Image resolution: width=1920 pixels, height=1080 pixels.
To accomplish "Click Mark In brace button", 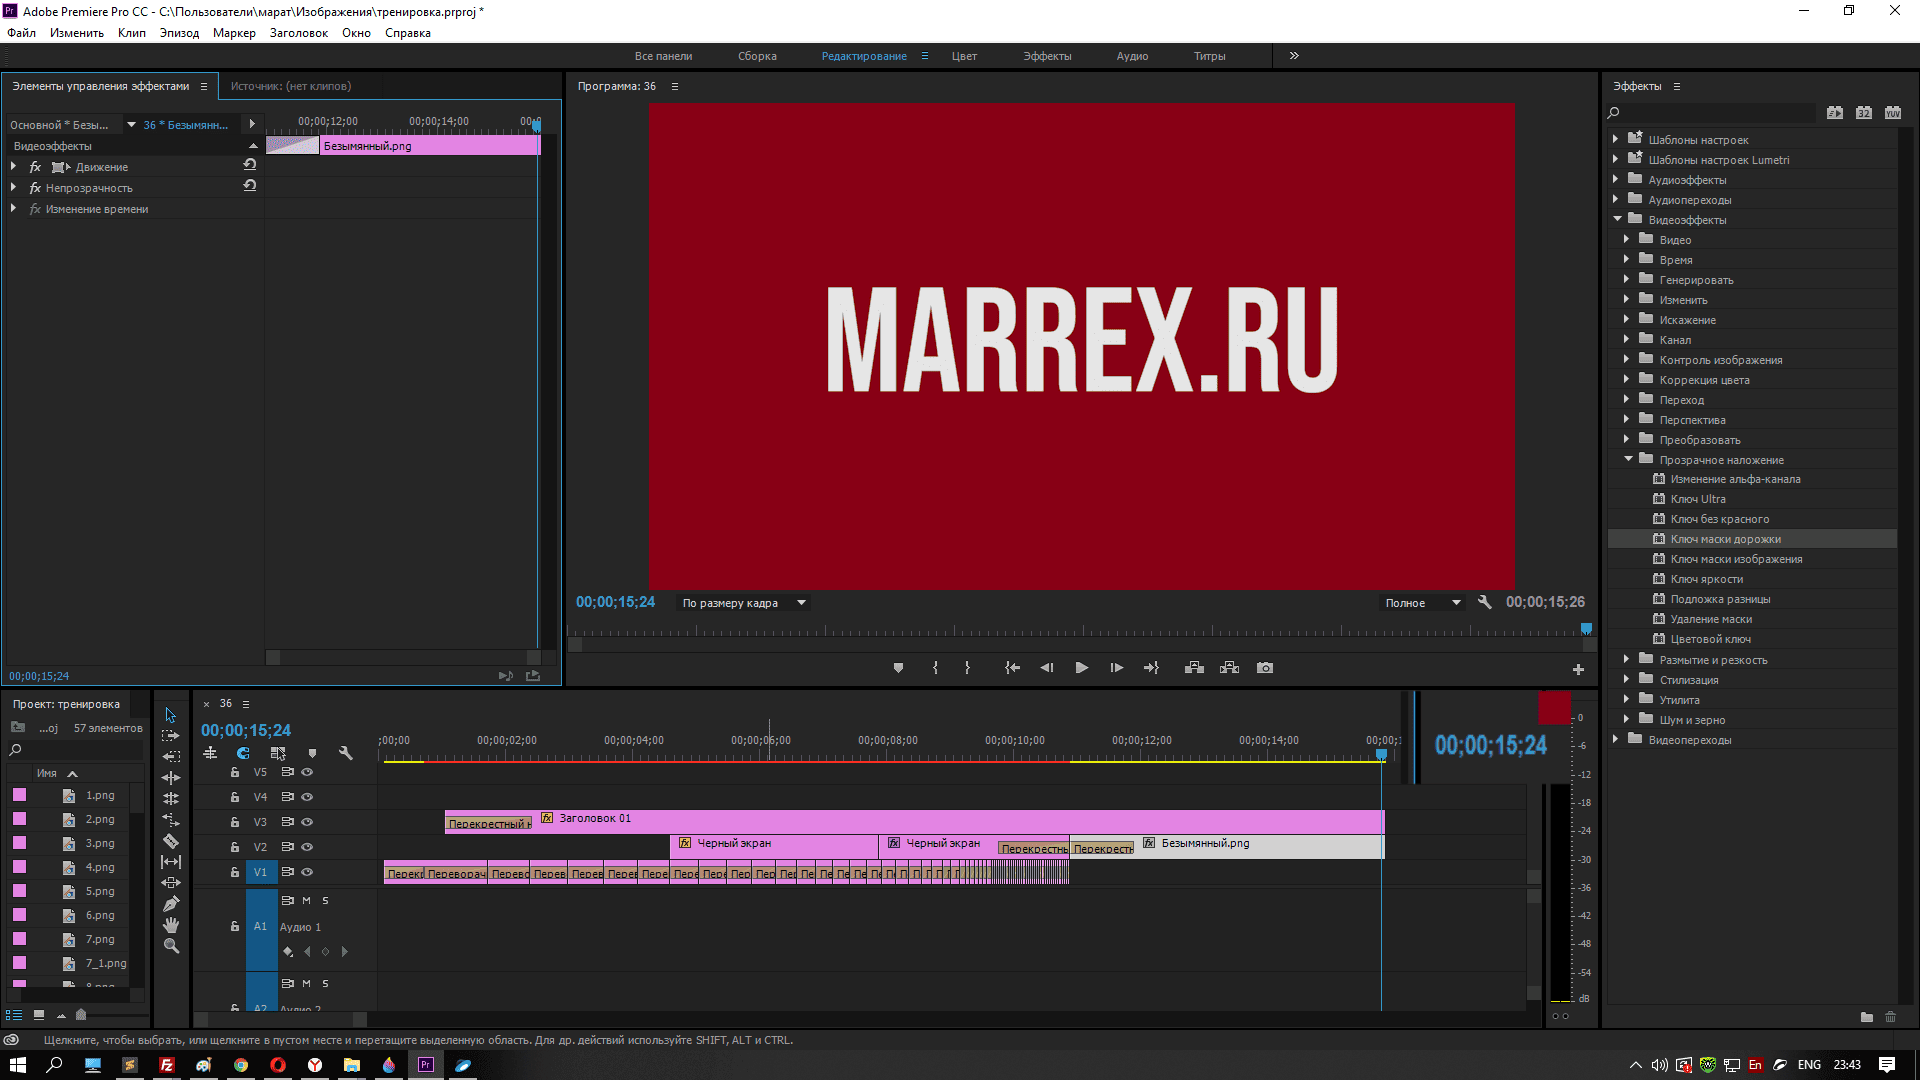I will coord(935,668).
